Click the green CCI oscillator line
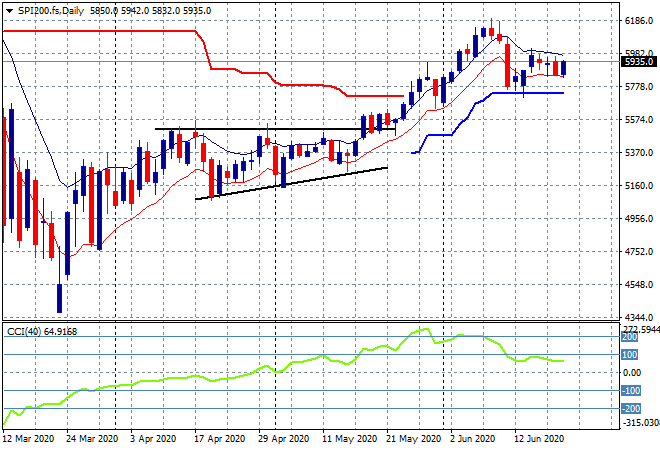660x450 pixels. click(x=283, y=367)
